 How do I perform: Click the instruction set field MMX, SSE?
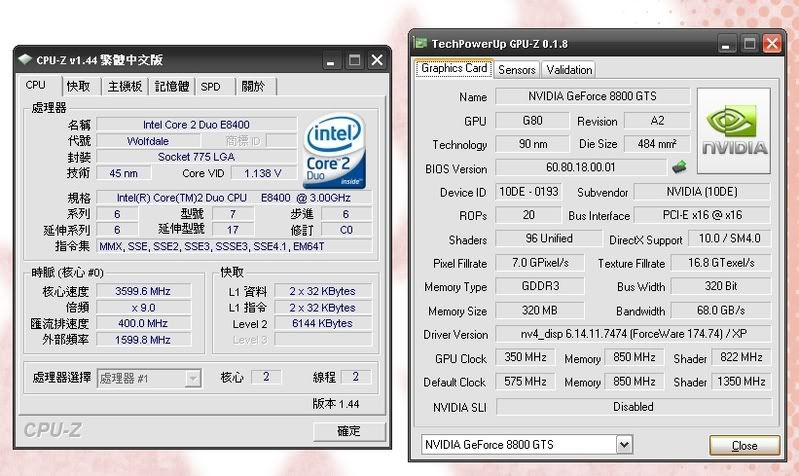pyautogui.click(x=234, y=247)
